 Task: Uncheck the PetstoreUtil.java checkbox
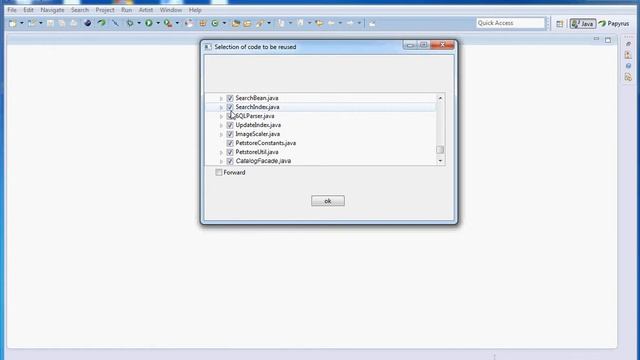[230, 152]
